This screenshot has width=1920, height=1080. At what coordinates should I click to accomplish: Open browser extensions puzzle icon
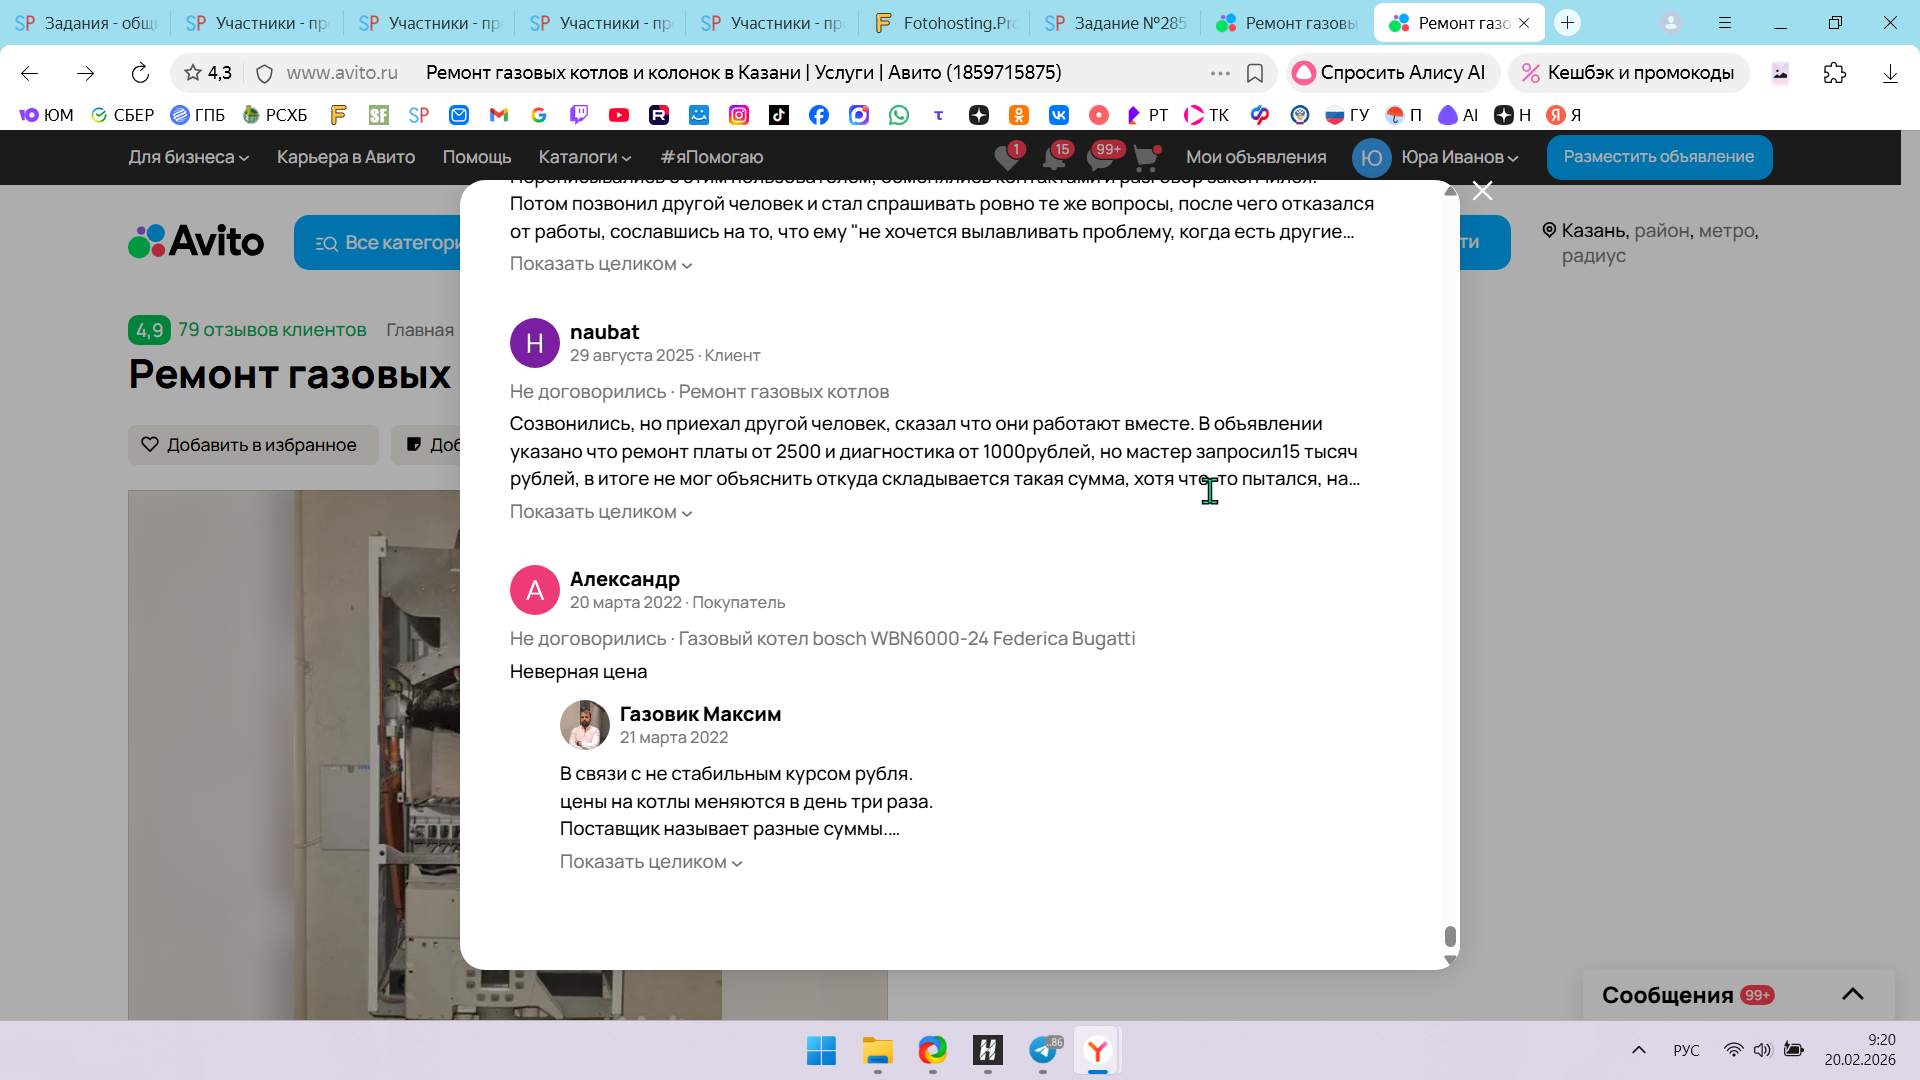click(x=1834, y=73)
